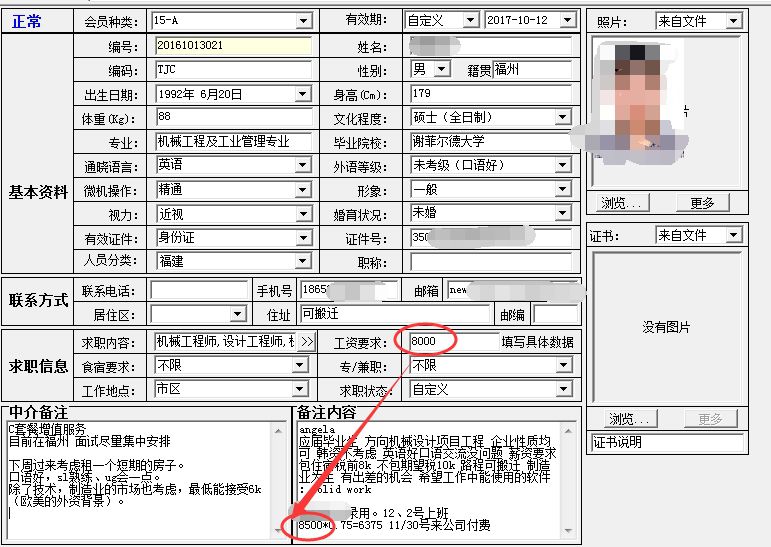Open the 工作地点 dropdown showing 市区

(x=300, y=389)
